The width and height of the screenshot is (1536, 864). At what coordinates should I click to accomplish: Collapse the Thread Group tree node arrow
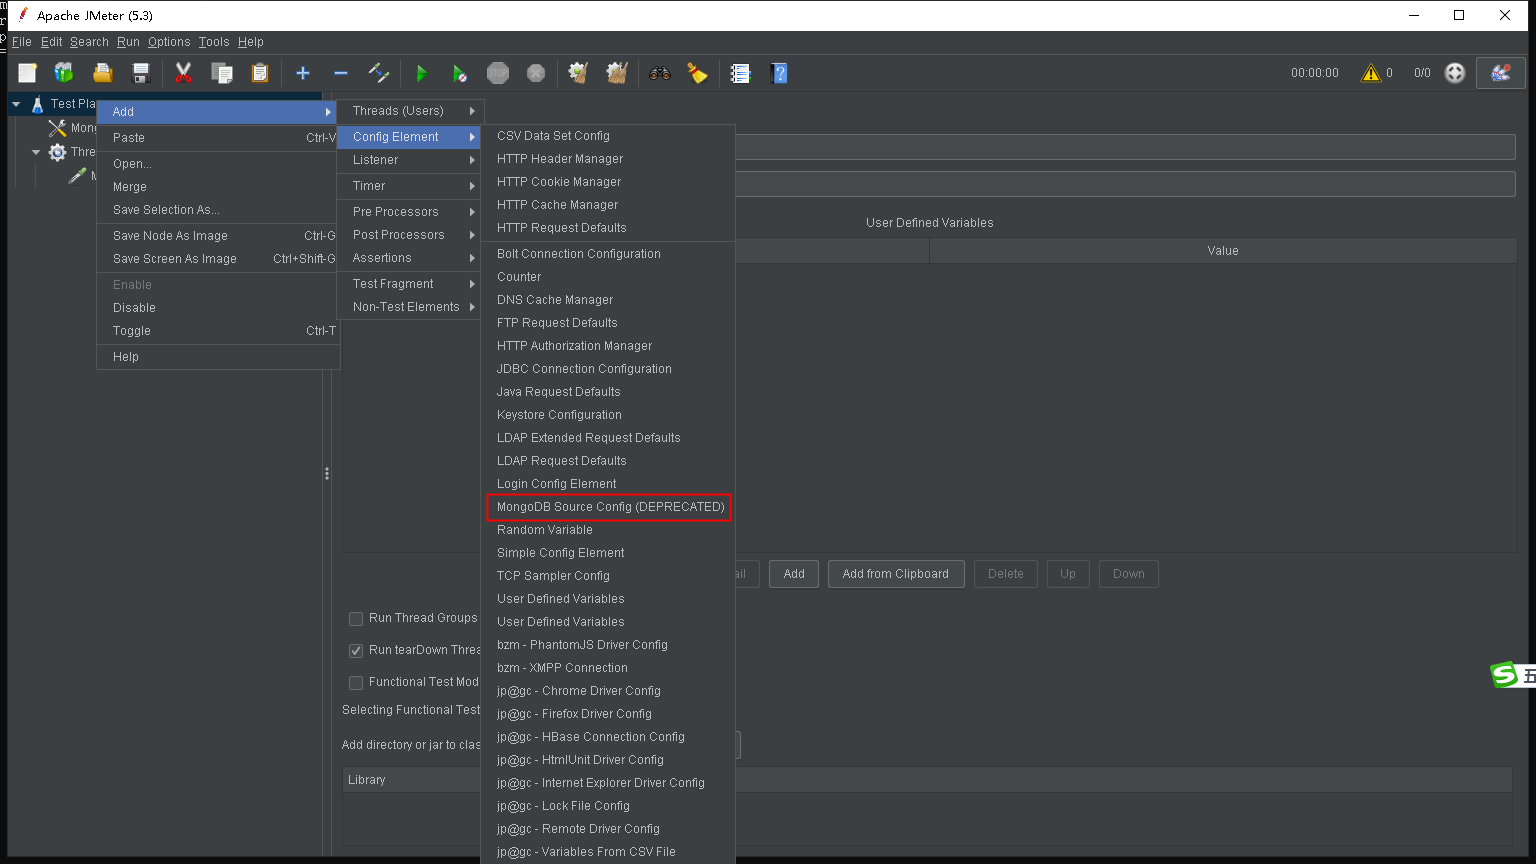click(x=36, y=152)
